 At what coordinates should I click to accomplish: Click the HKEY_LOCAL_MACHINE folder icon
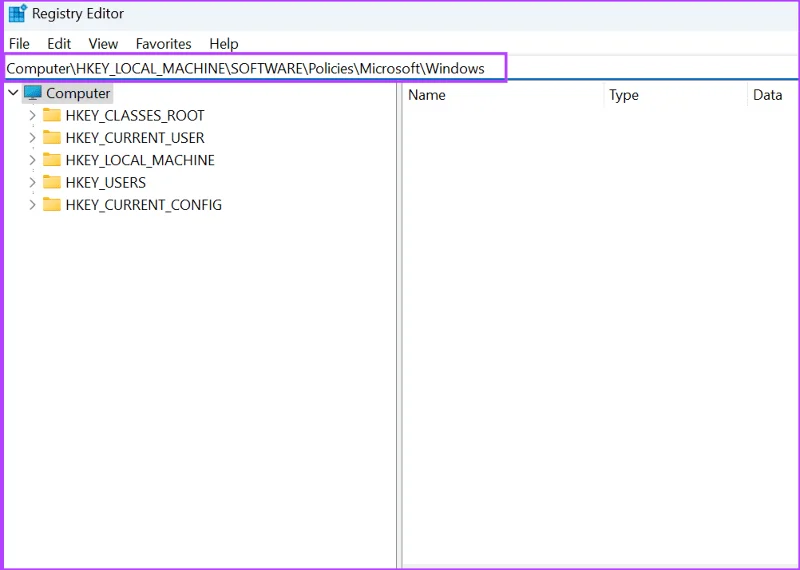coord(52,160)
